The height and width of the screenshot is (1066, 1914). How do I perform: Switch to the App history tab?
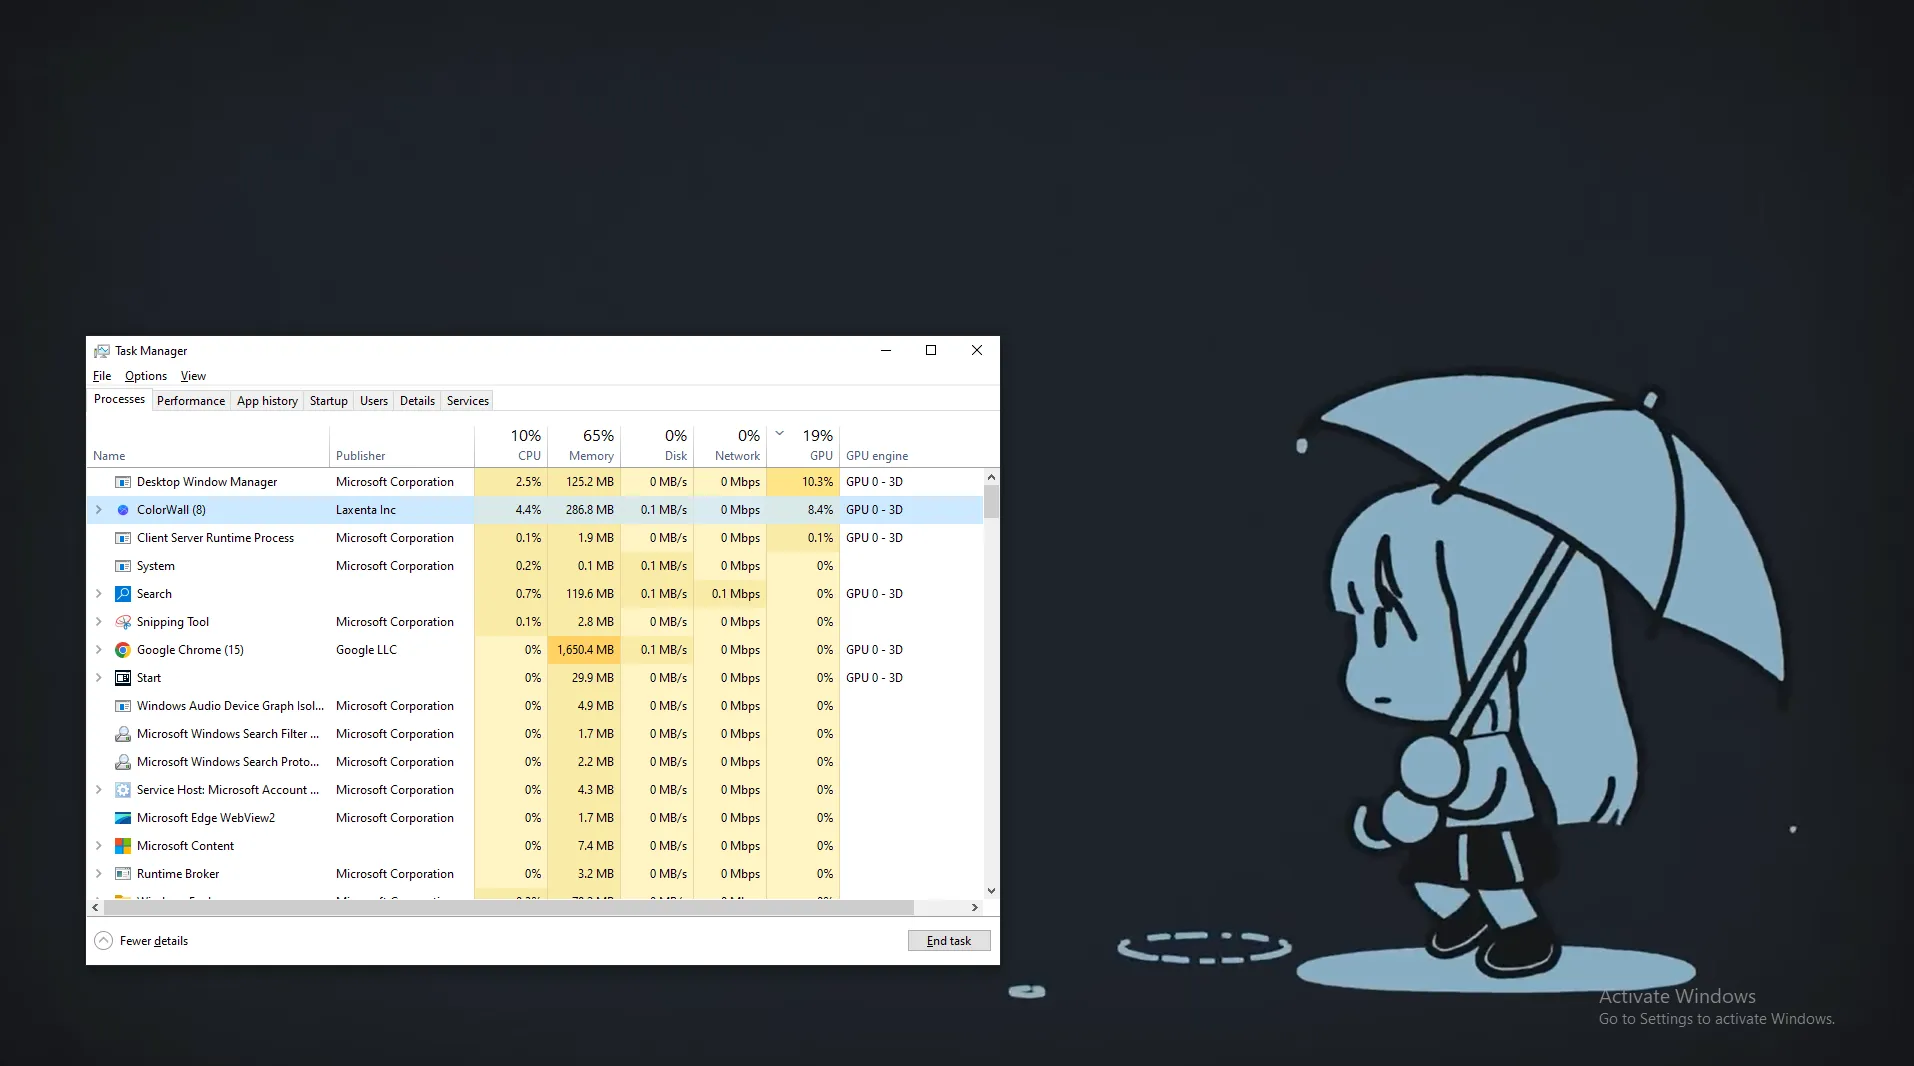pyautogui.click(x=267, y=401)
